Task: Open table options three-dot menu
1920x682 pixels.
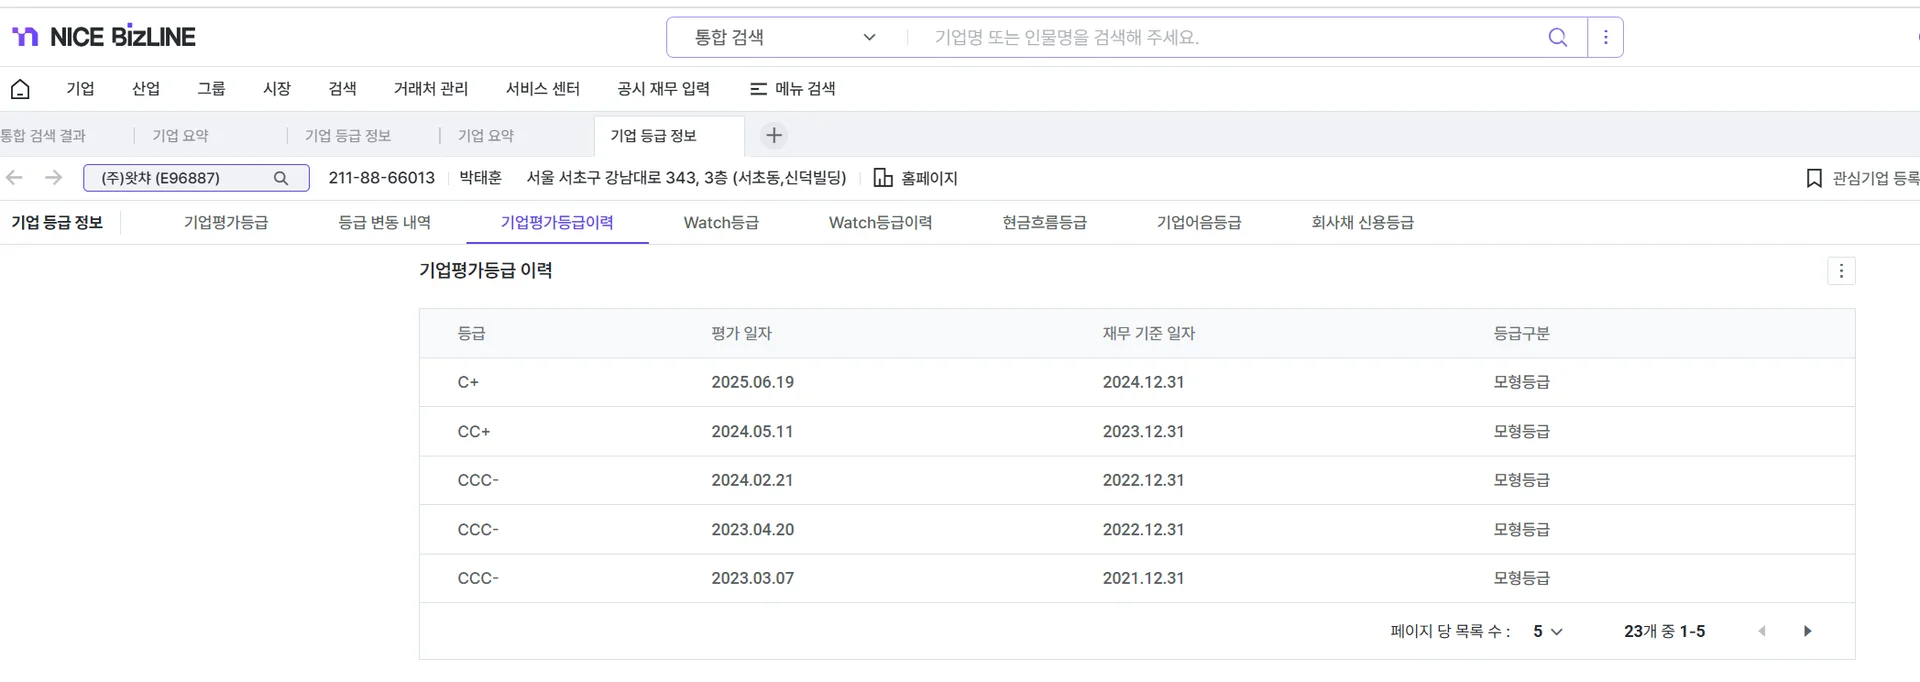Action: pos(1841,271)
